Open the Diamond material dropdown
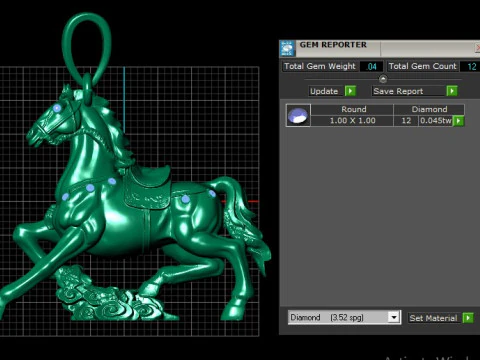This screenshot has height=360, width=480. [x=394, y=317]
